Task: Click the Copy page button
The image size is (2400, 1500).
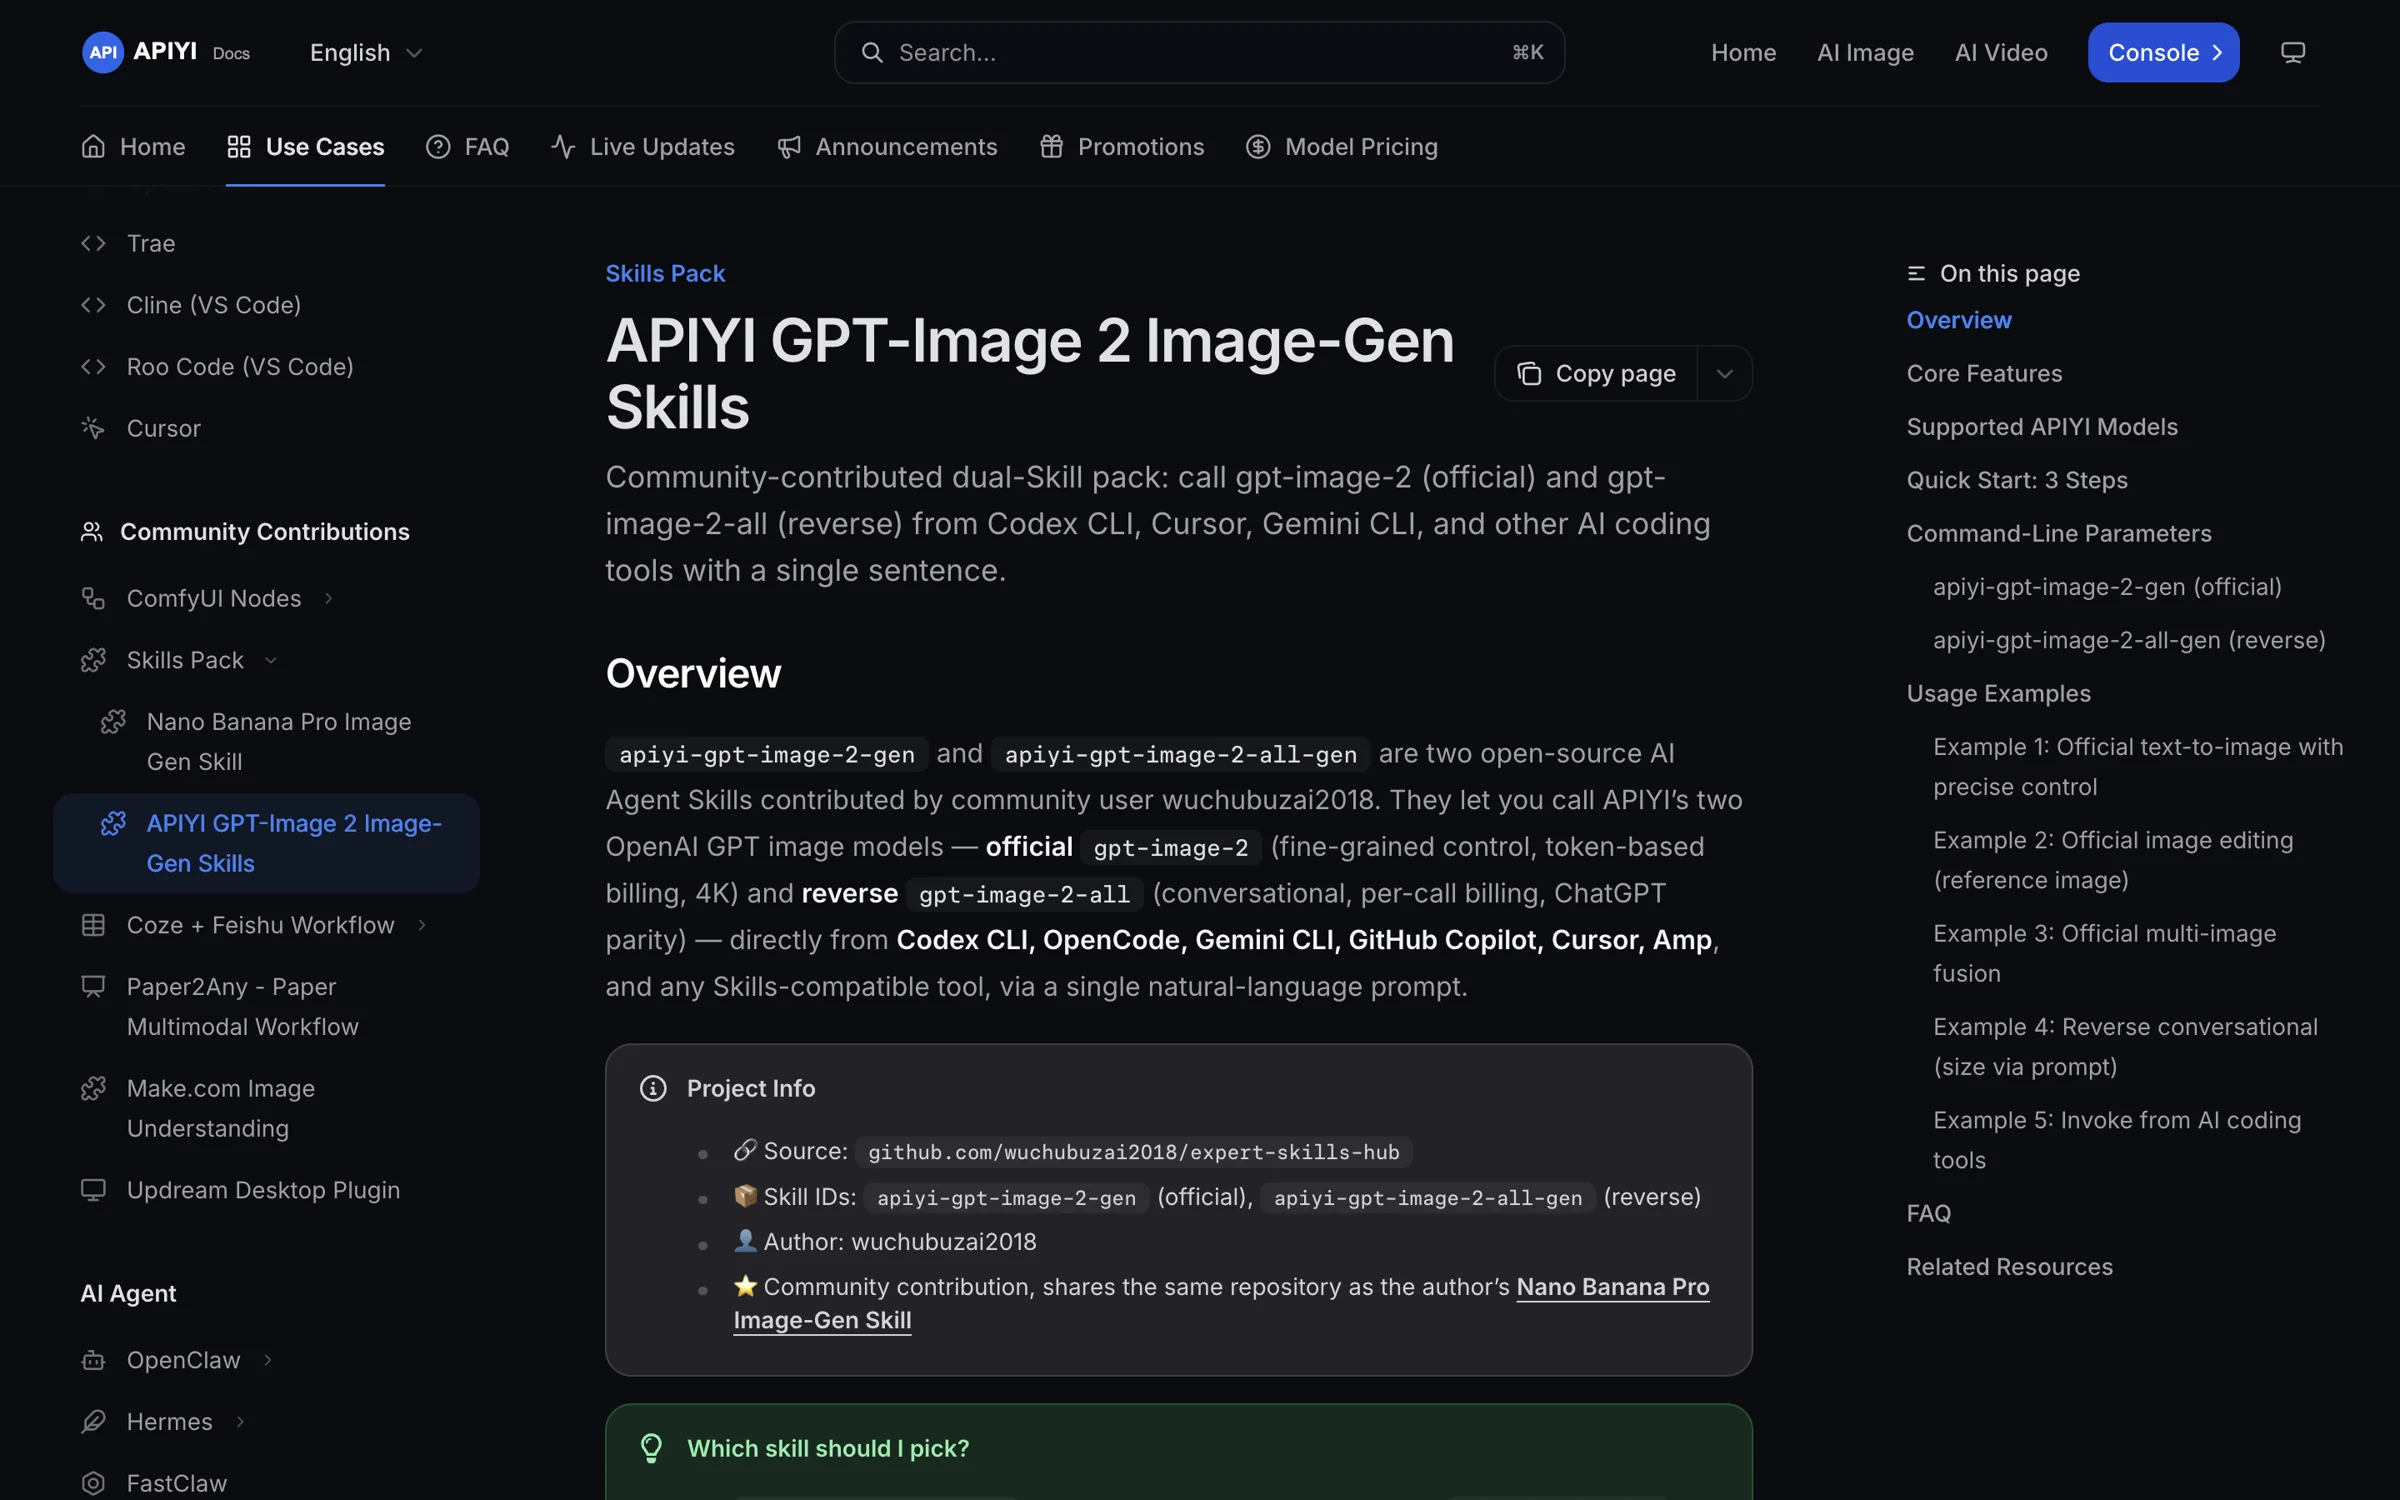Action: [1596, 373]
